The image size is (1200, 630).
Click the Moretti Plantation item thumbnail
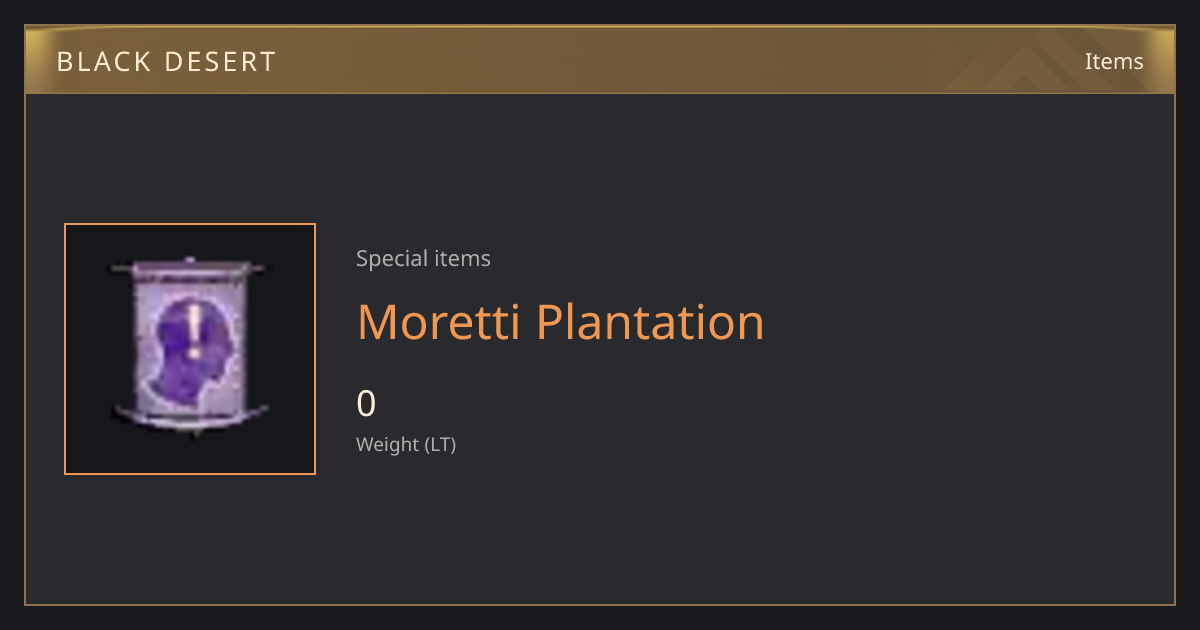coord(190,349)
